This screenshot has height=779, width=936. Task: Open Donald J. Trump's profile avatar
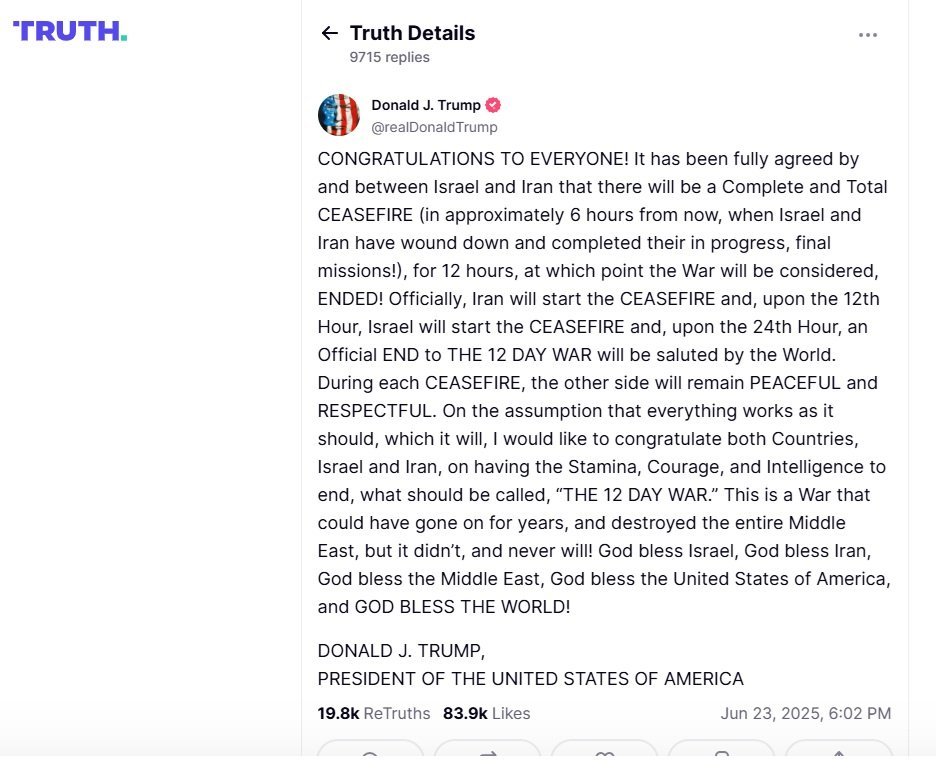coord(338,115)
